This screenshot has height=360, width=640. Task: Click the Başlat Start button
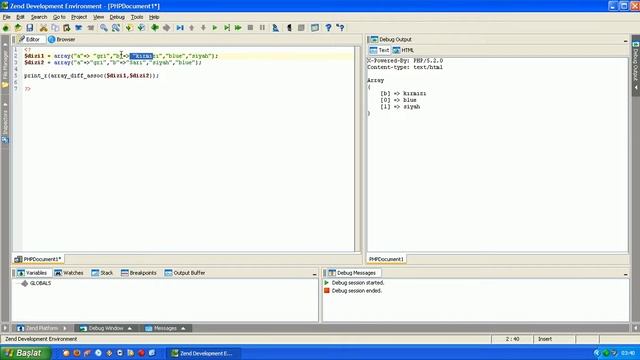coord(25,353)
